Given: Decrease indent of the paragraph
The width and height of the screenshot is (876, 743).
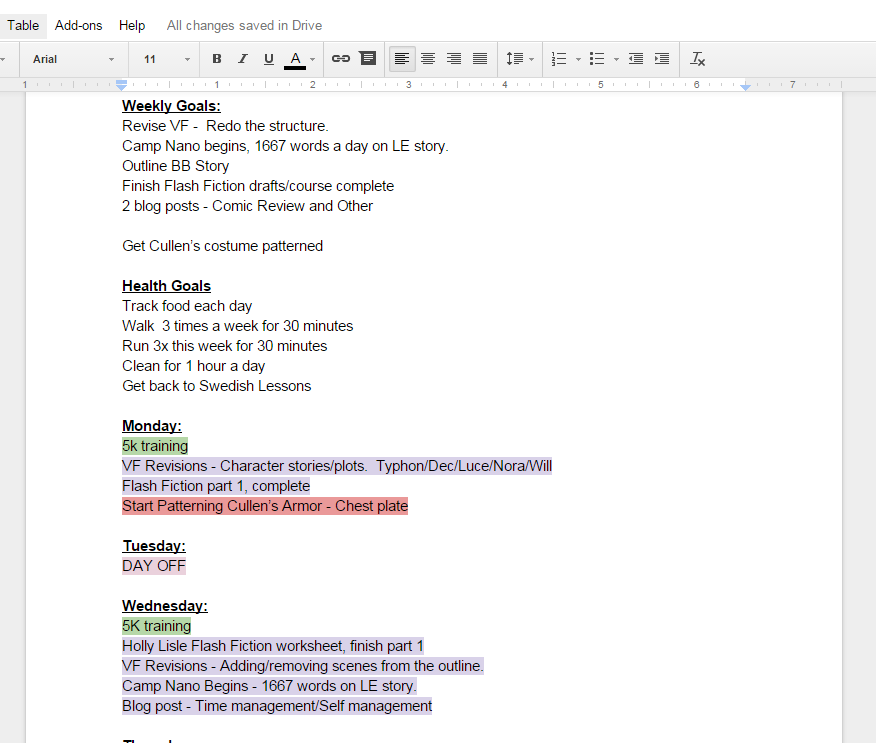Looking at the screenshot, I should (x=636, y=59).
